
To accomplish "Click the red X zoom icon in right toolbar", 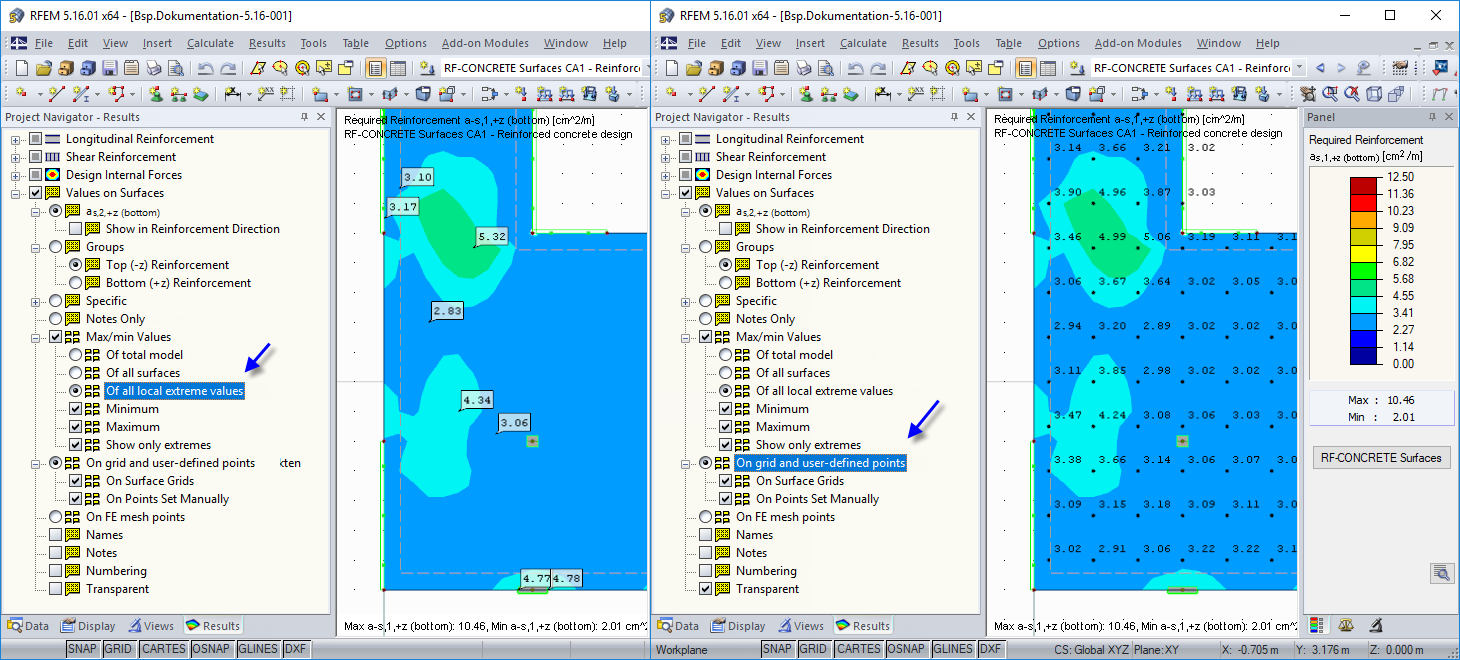I will [x=1352, y=94].
